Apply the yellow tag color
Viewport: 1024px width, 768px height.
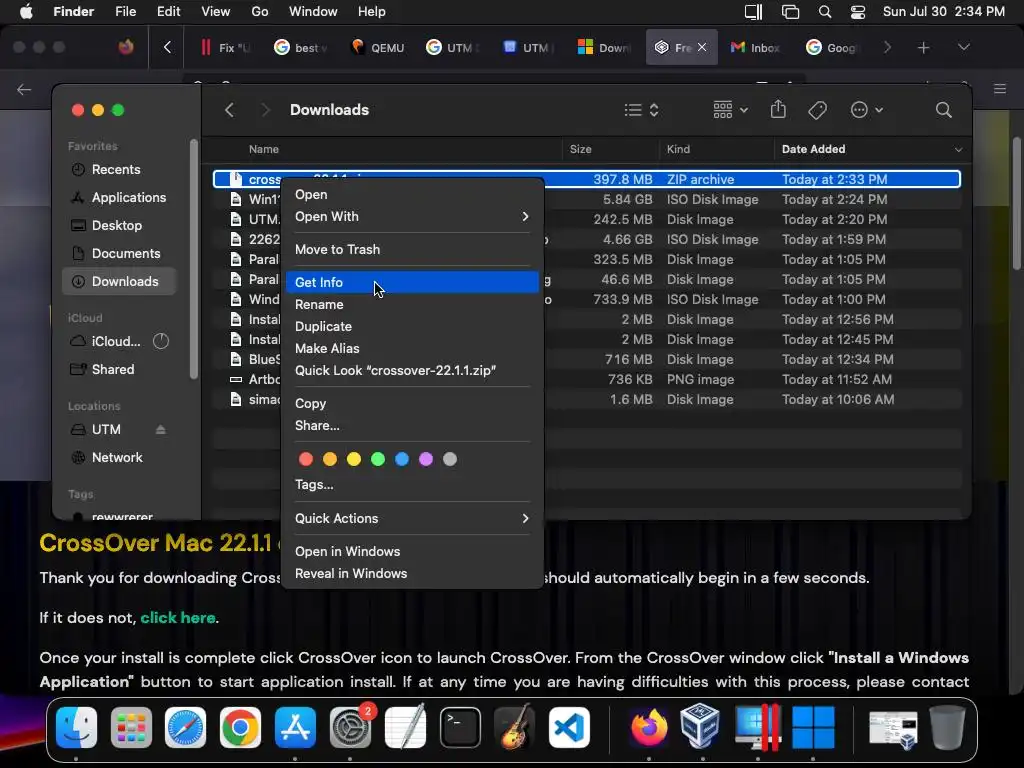click(x=354, y=459)
